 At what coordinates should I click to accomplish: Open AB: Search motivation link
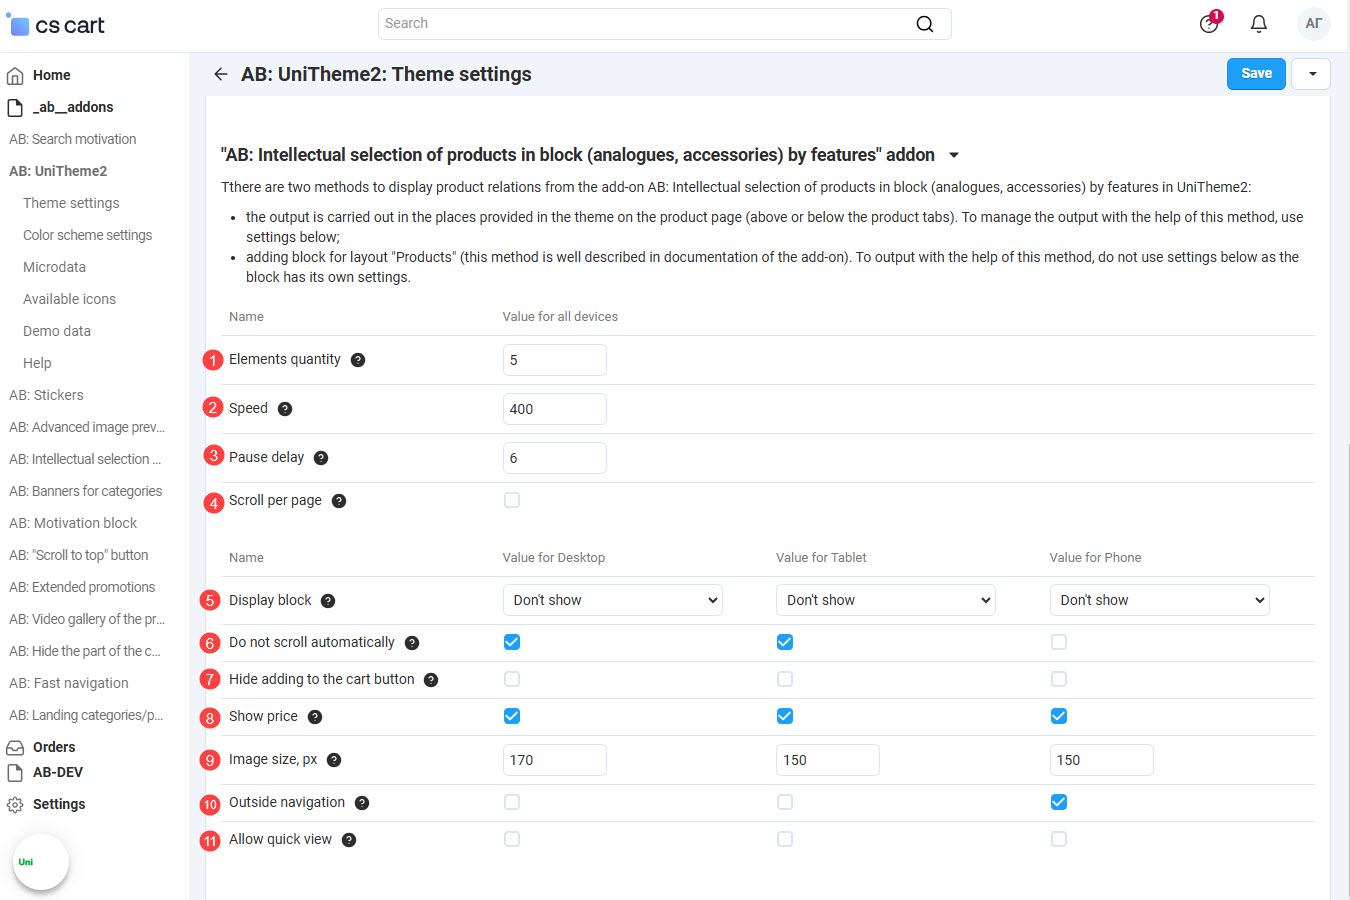(73, 139)
